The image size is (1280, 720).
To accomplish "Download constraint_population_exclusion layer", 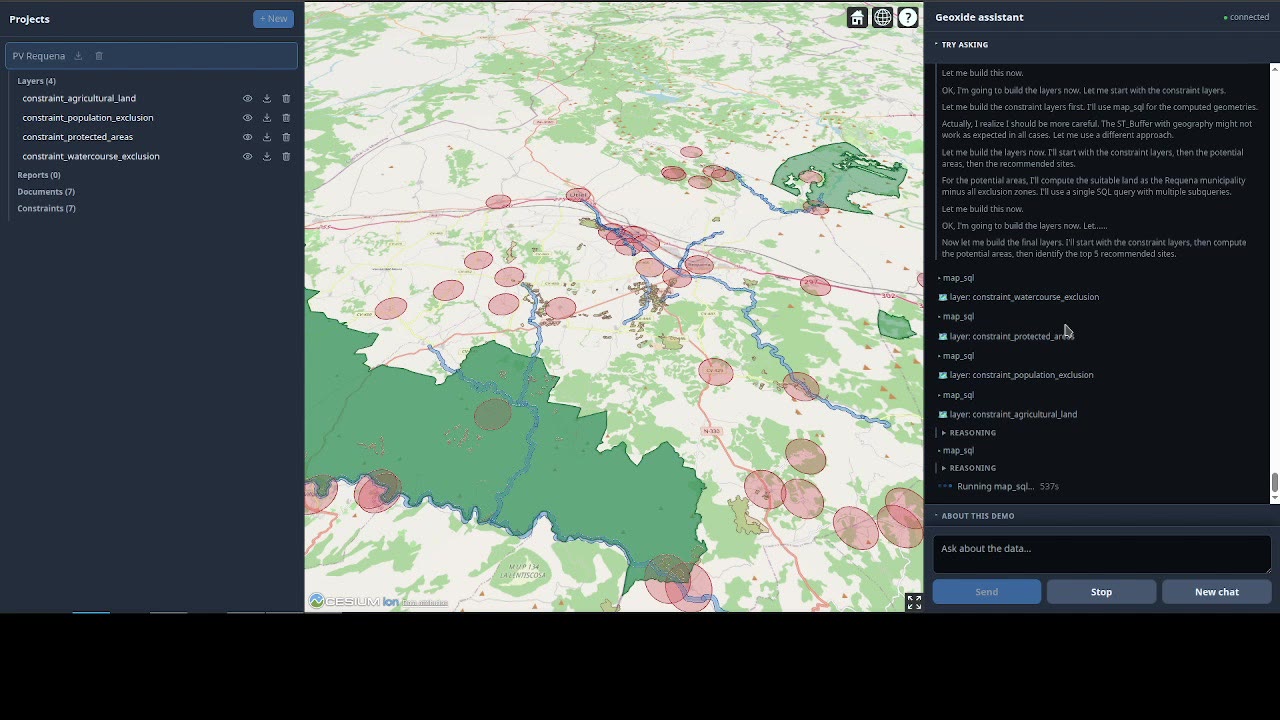I will tap(267, 118).
